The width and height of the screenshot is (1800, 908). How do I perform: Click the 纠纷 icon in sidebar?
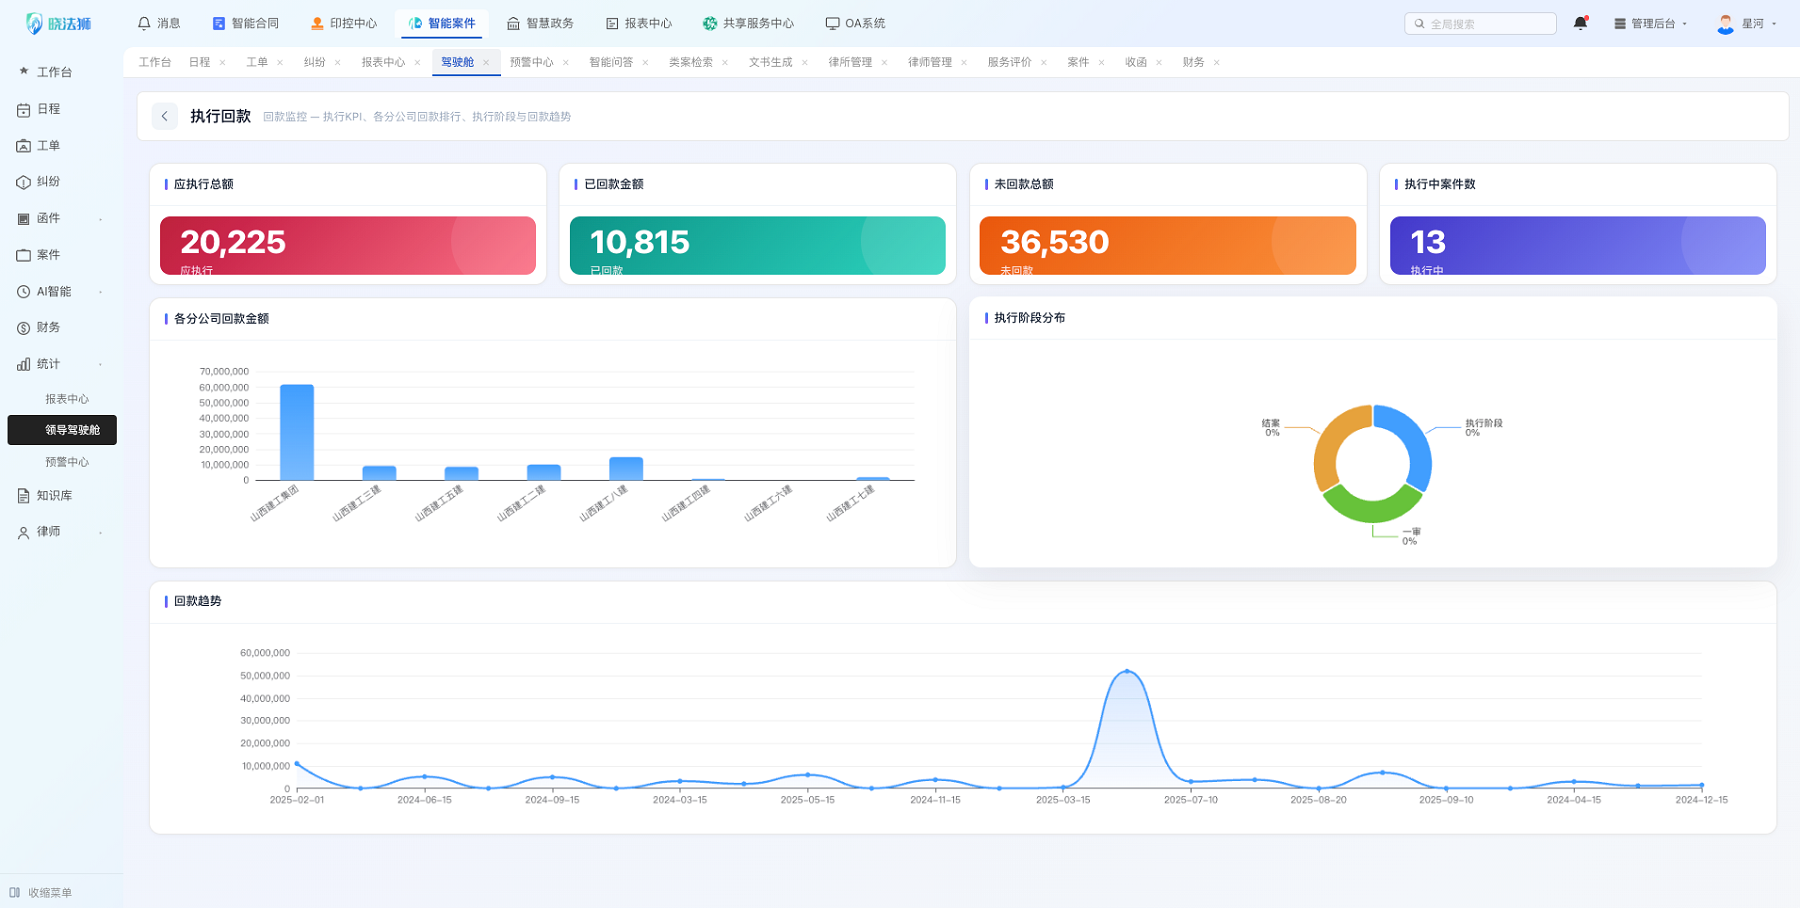coord(24,182)
